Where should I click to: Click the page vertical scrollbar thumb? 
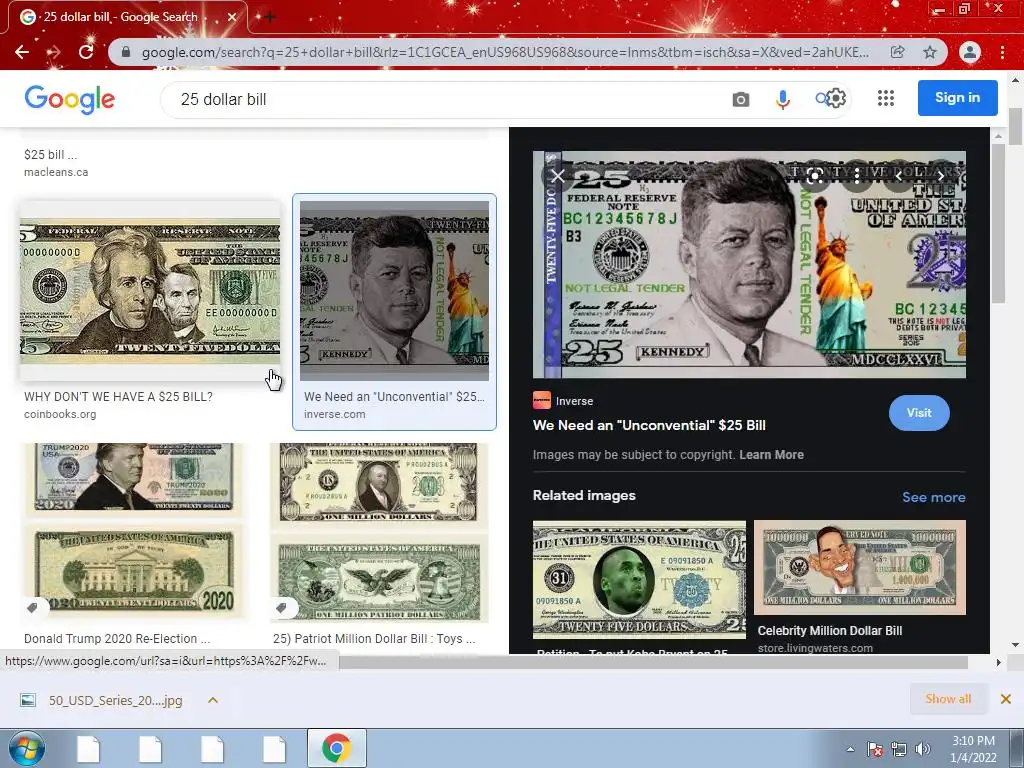pyautogui.click(x=1016, y=126)
